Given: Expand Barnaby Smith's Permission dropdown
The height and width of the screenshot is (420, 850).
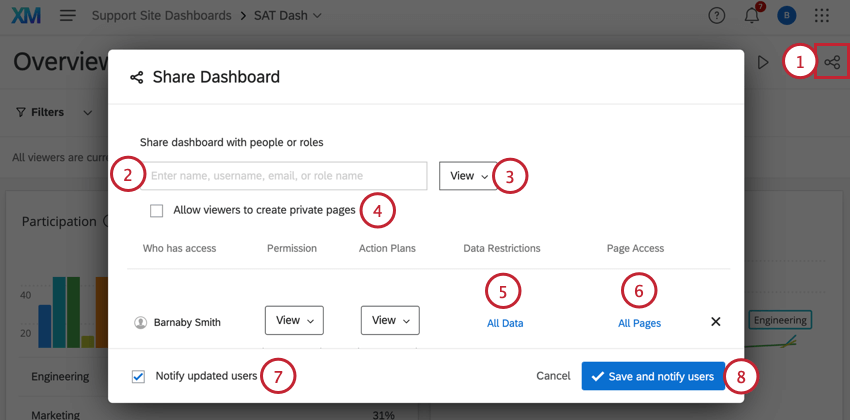Looking at the screenshot, I should [294, 321].
